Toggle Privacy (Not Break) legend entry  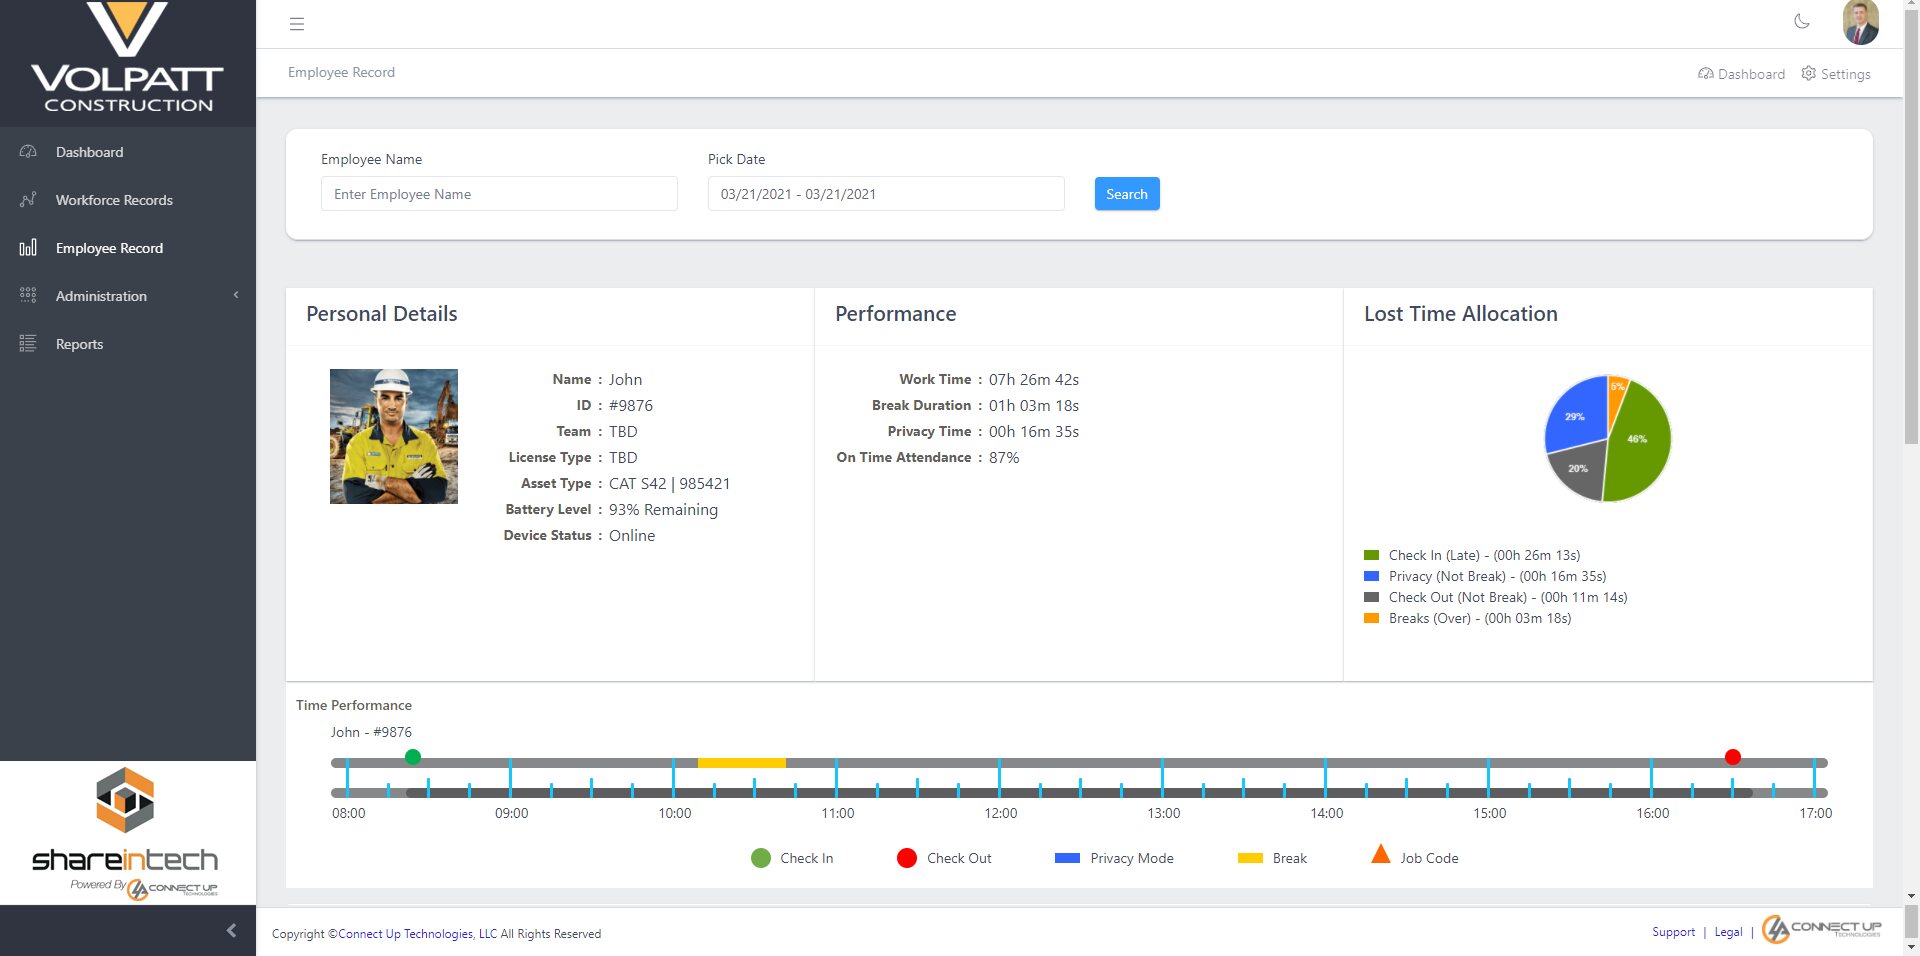[1485, 576]
